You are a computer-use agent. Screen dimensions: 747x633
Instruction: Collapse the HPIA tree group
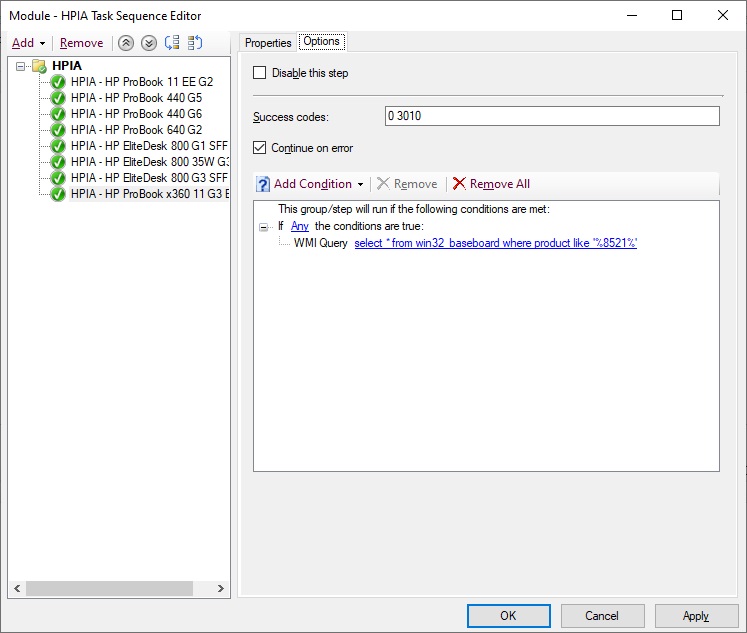(21, 66)
